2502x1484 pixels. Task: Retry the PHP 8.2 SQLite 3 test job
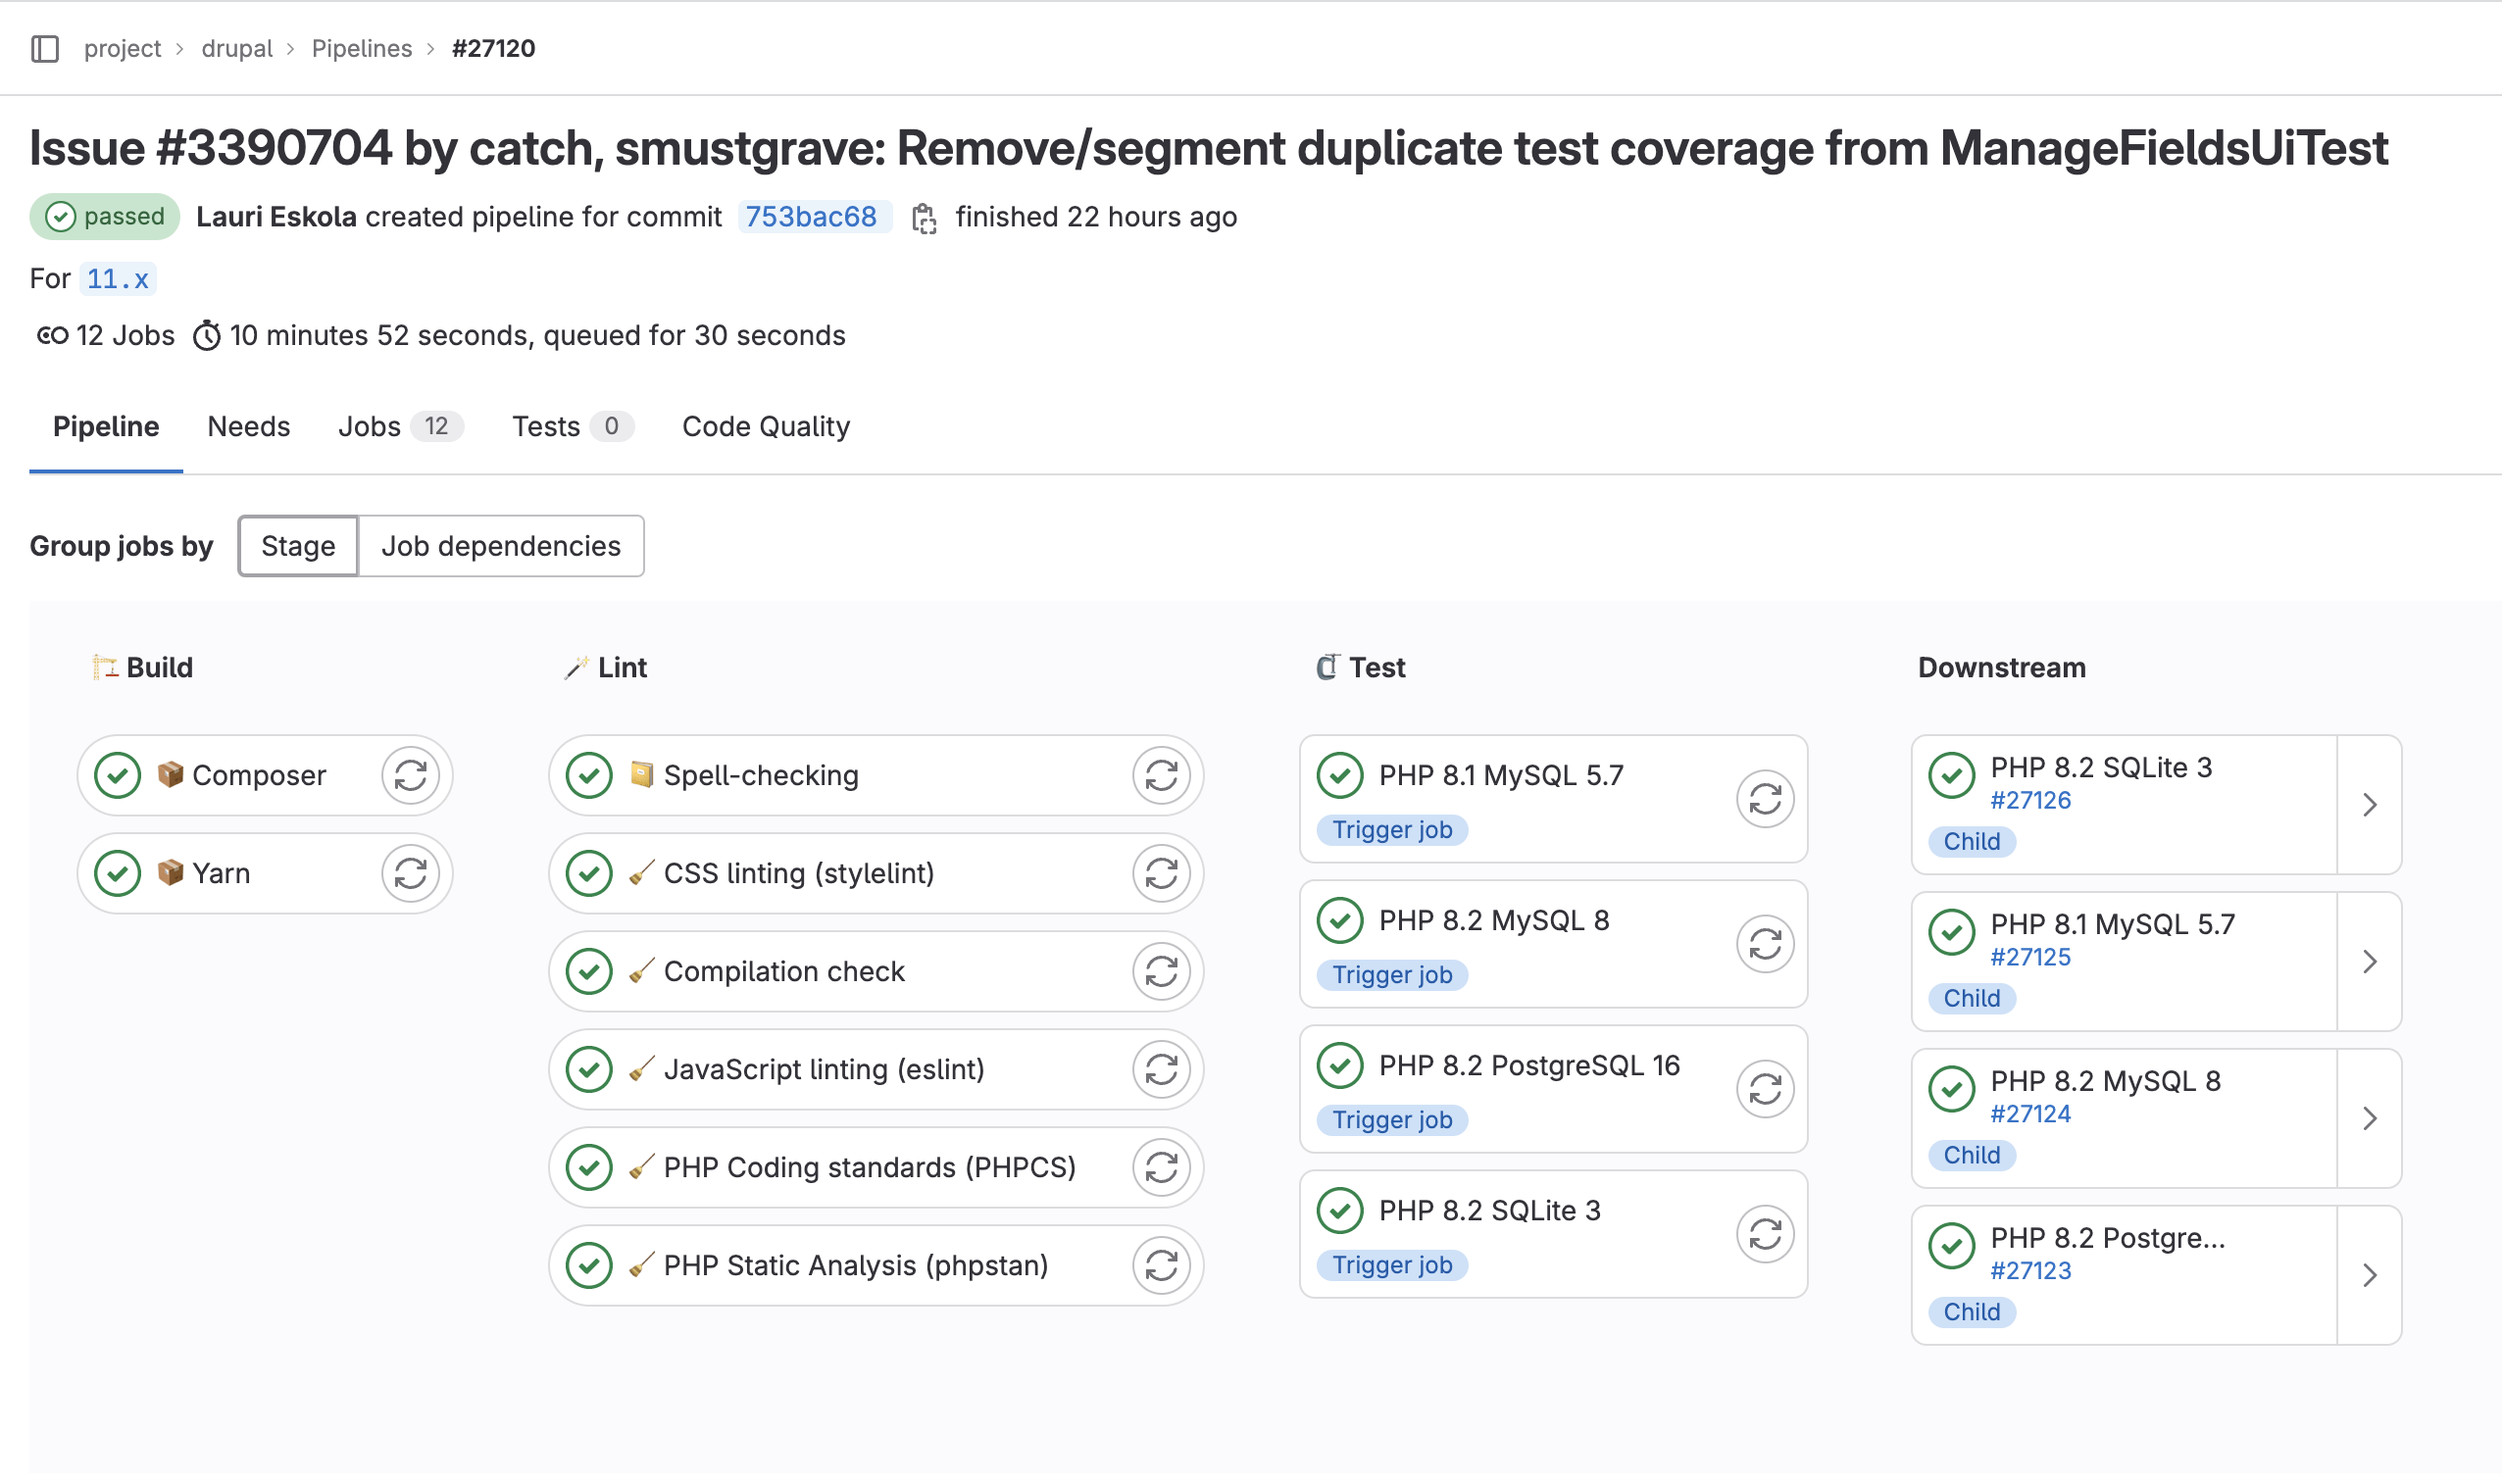[x=1765, y=1235]
